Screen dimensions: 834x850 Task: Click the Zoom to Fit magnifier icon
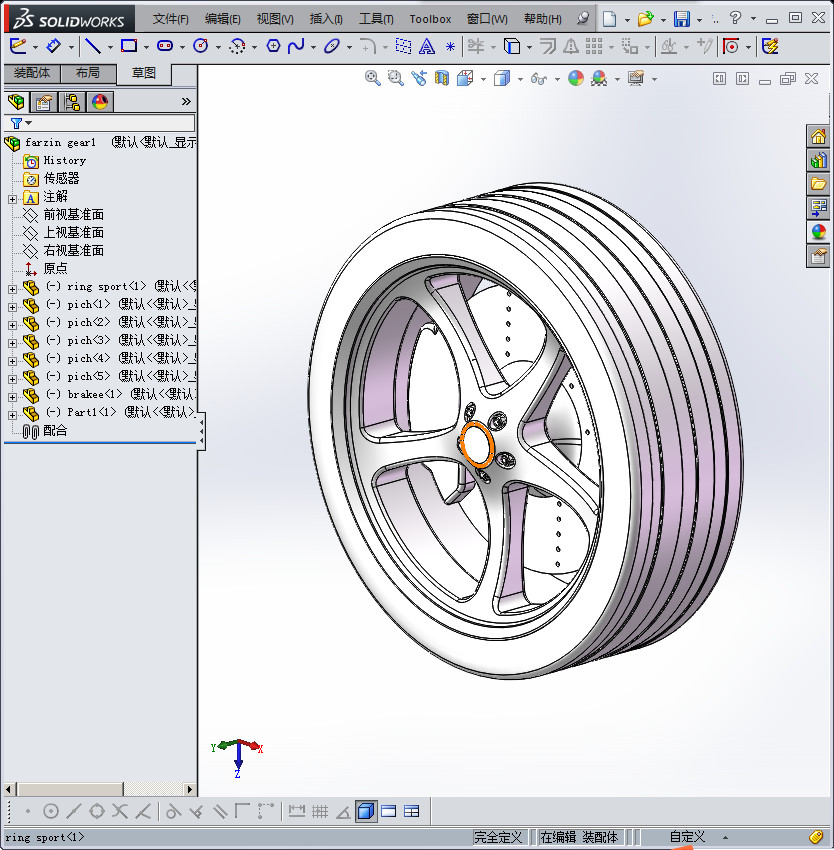(373, 78)
